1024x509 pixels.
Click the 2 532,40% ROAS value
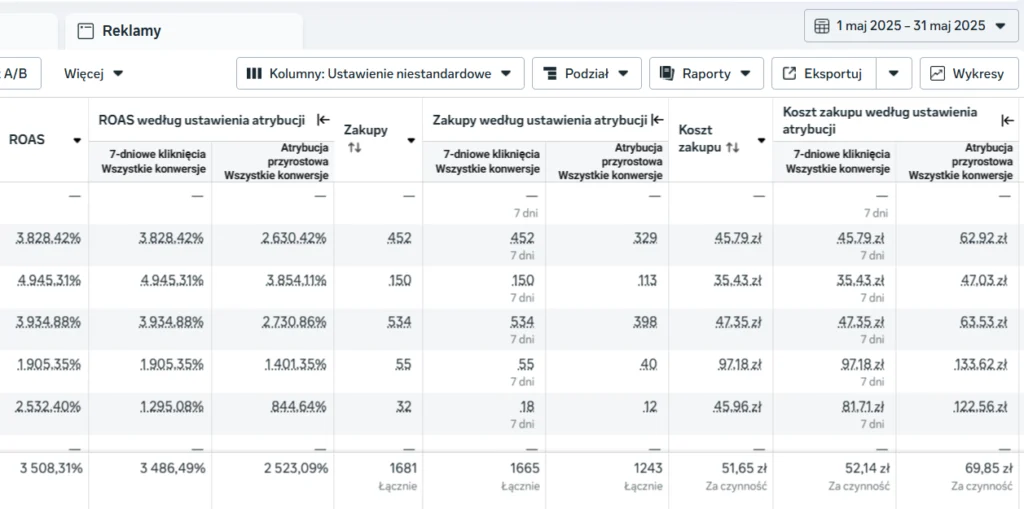tap(49, 407)
